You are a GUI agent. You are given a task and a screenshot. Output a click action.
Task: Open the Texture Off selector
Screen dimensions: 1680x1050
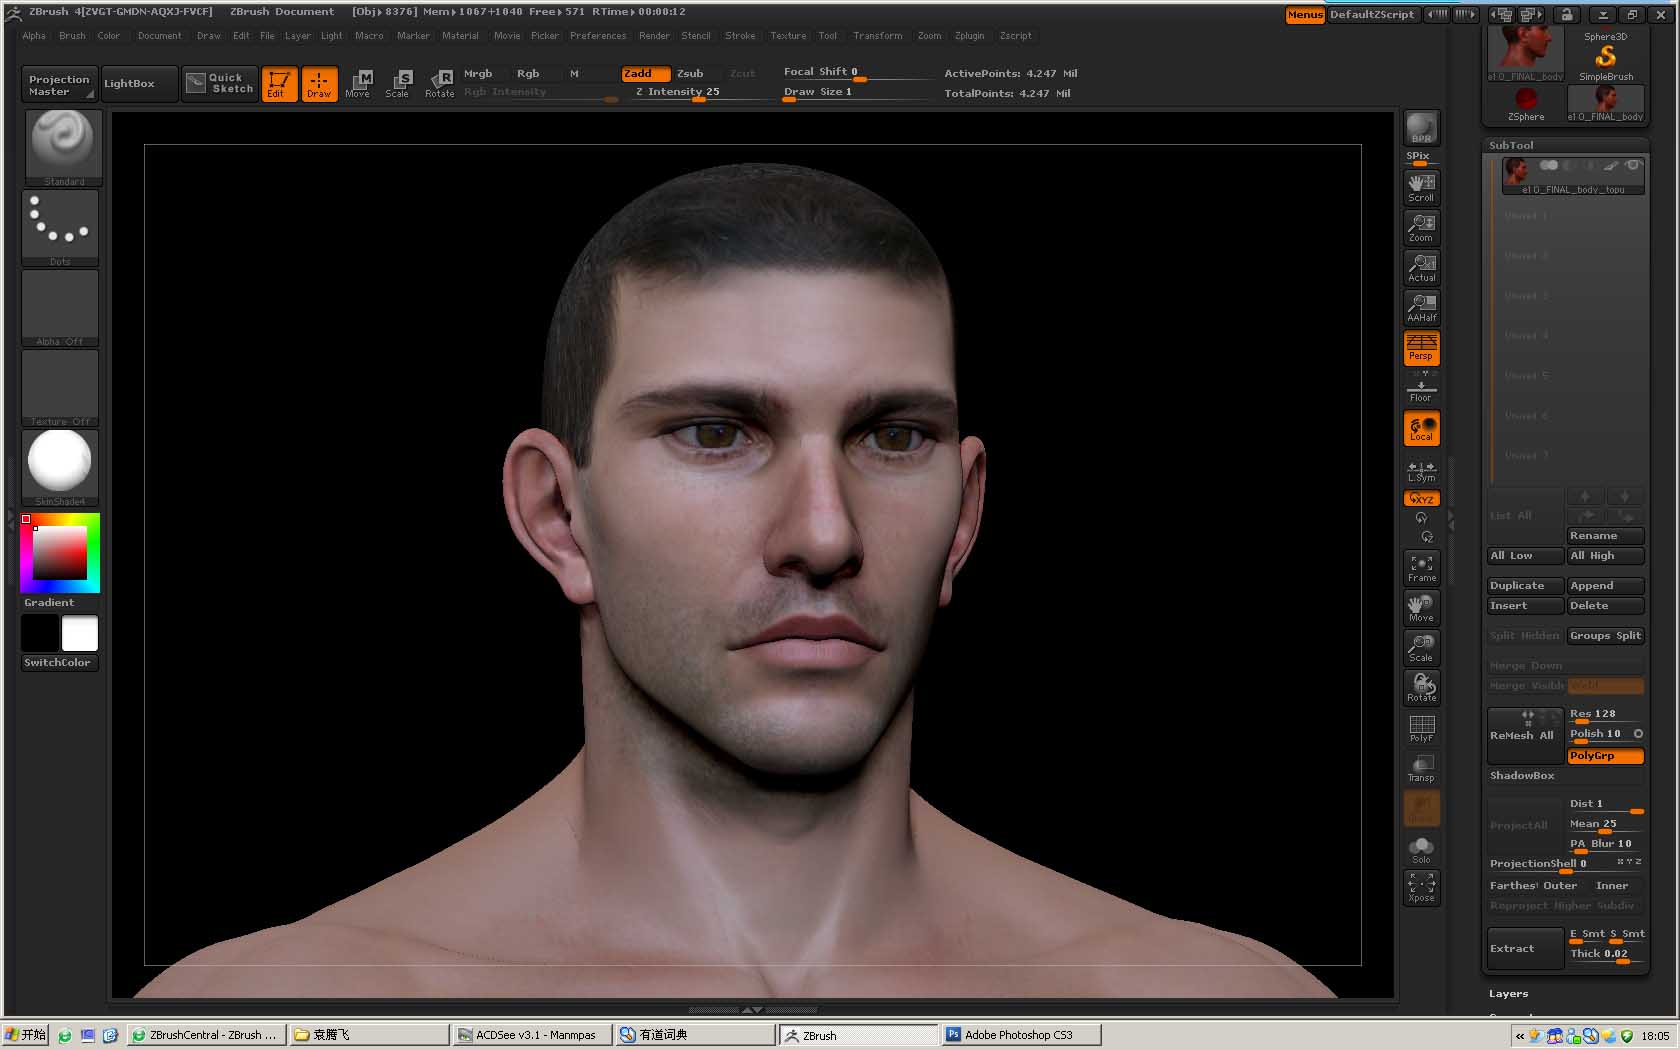click(x=60, y=388)
